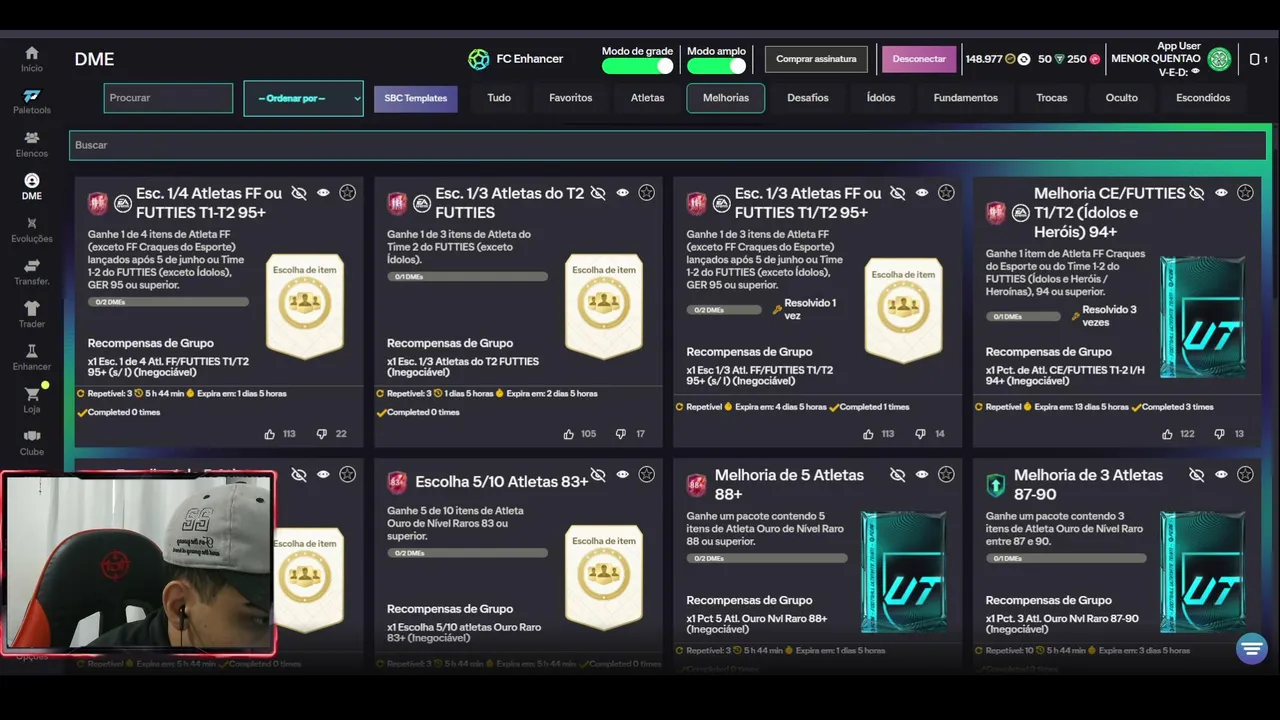Image resolution: width=1280 pixels, height=720 pixels.
Task: Click the crossed-eye icon on Escolha 5/10 Atletas 83+
Action: (598, 475)
